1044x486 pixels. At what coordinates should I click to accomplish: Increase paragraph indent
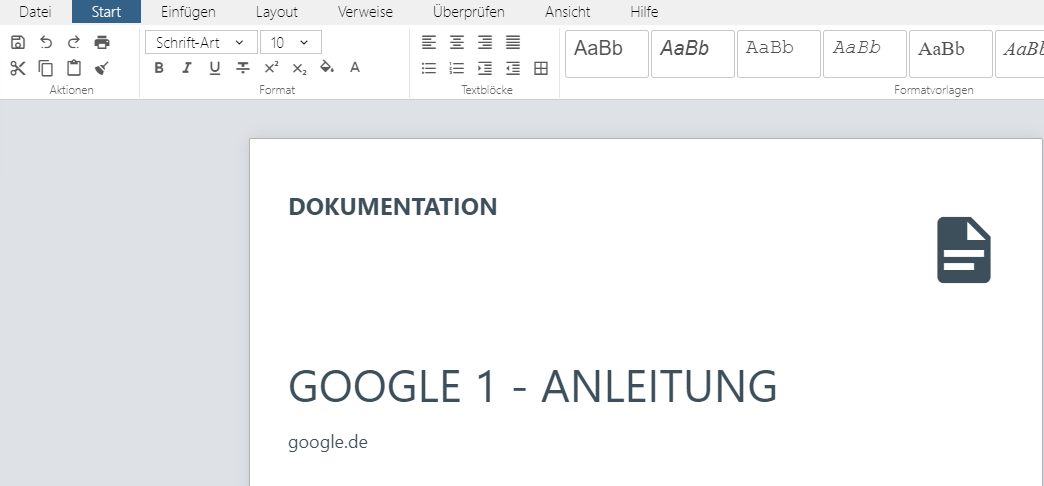pos(485,68)
